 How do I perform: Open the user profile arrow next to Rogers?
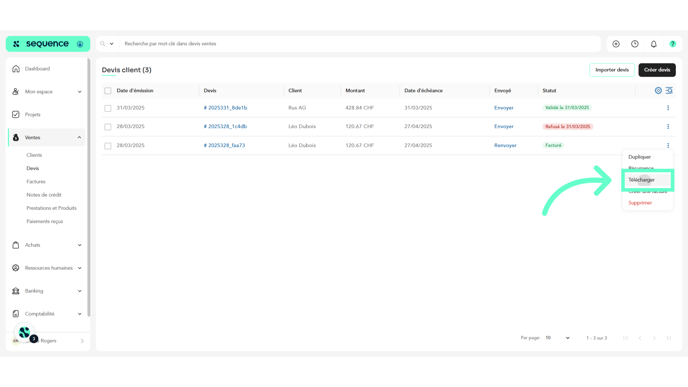[82, 341]
